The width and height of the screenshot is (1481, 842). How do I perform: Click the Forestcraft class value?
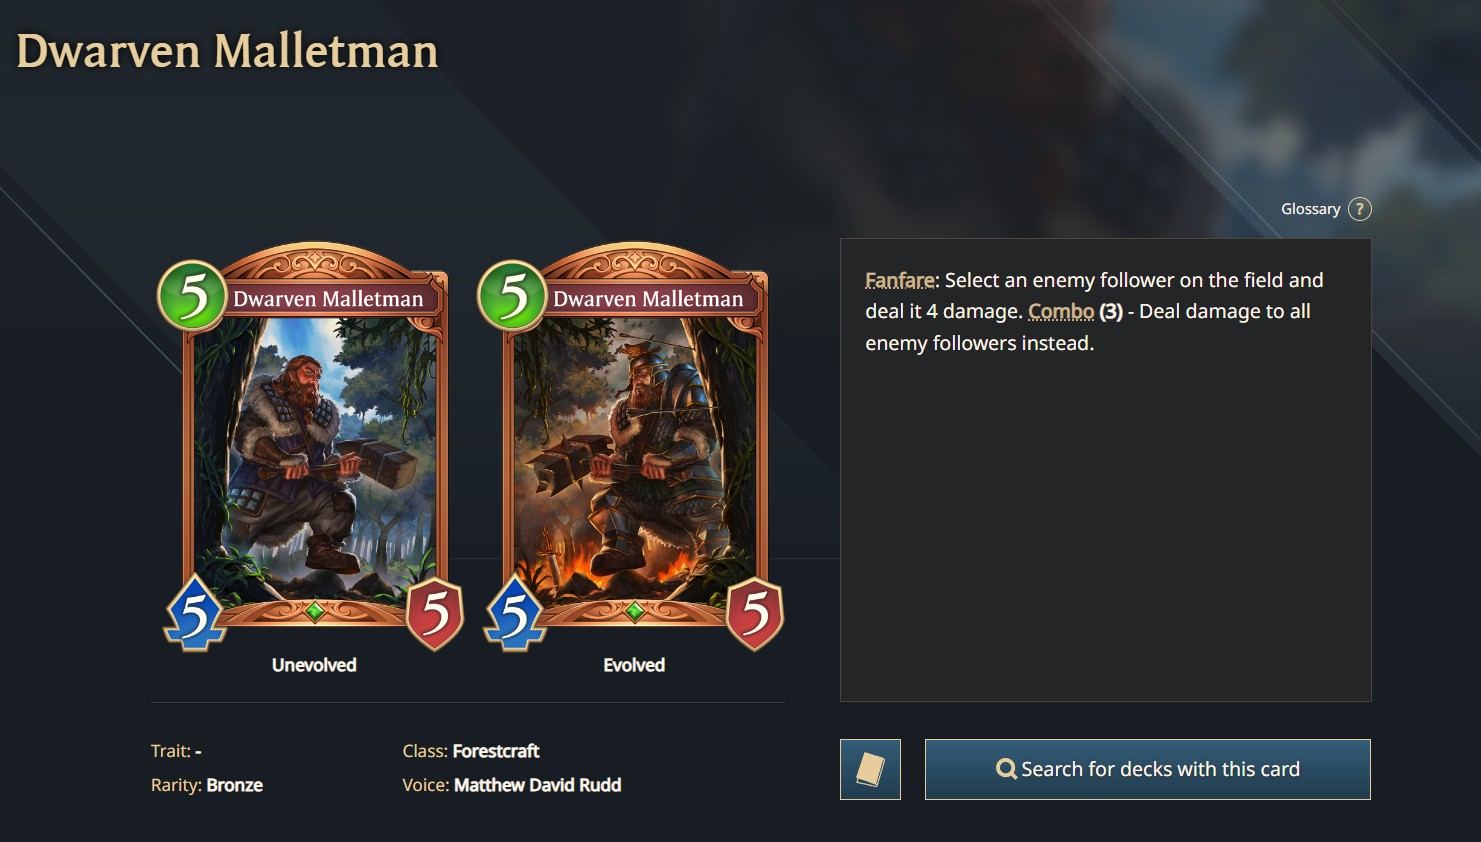pyautogui.click(x=496, y=751)
